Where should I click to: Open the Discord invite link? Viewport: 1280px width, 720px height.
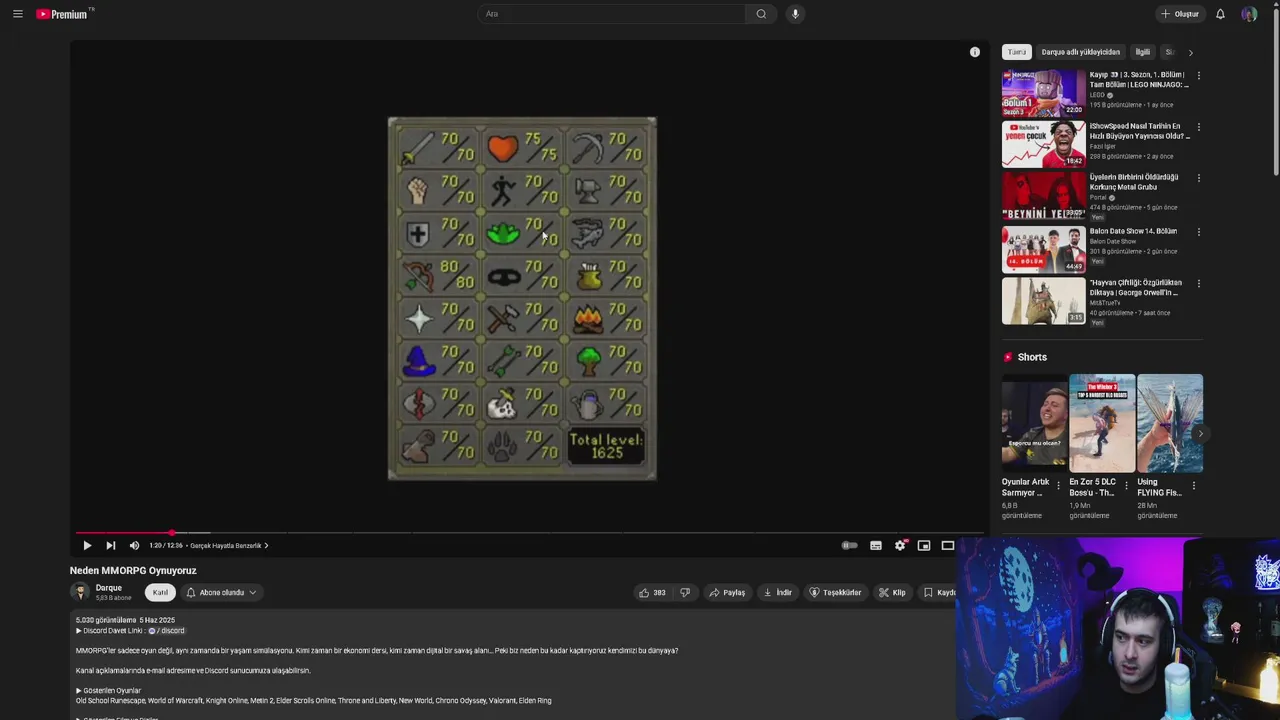pos(166,631)
